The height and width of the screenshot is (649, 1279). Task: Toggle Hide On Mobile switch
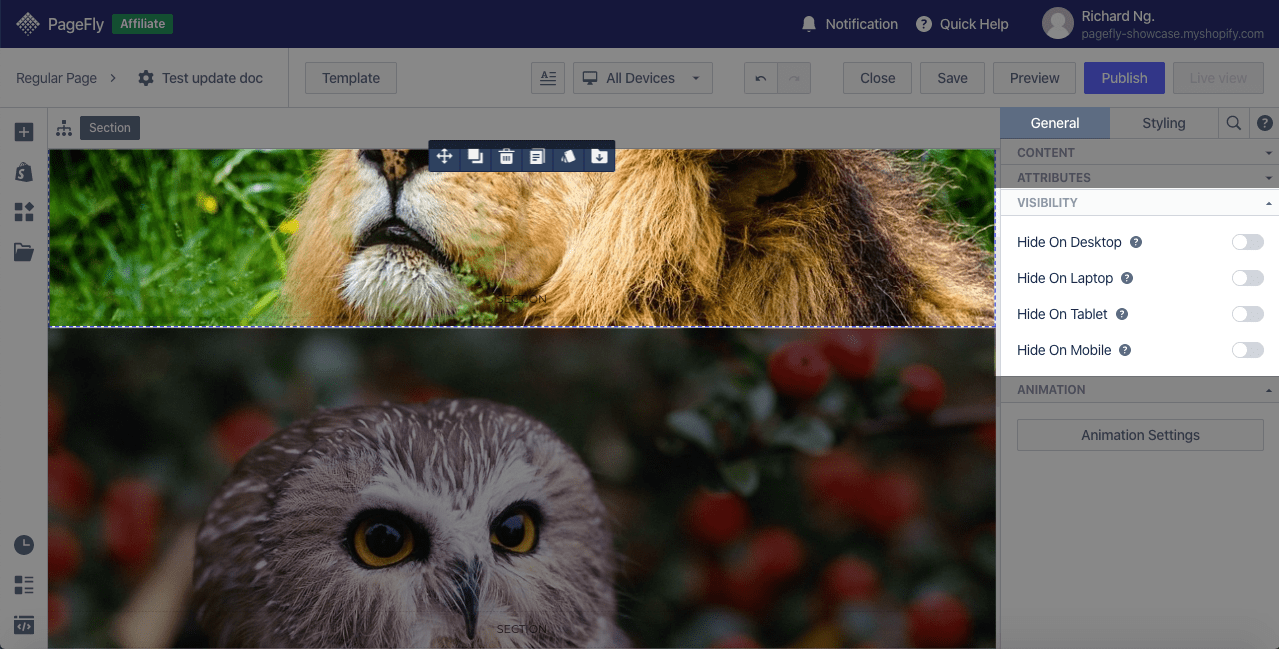(1247, 350)
